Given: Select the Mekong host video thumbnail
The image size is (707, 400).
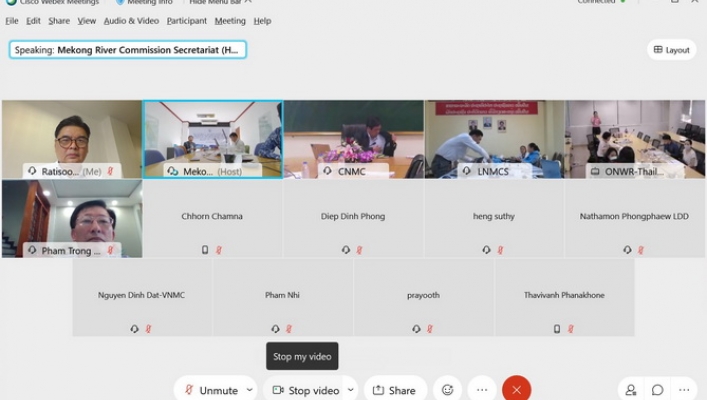Looking at the screenshot, I should tap(213, 139).
